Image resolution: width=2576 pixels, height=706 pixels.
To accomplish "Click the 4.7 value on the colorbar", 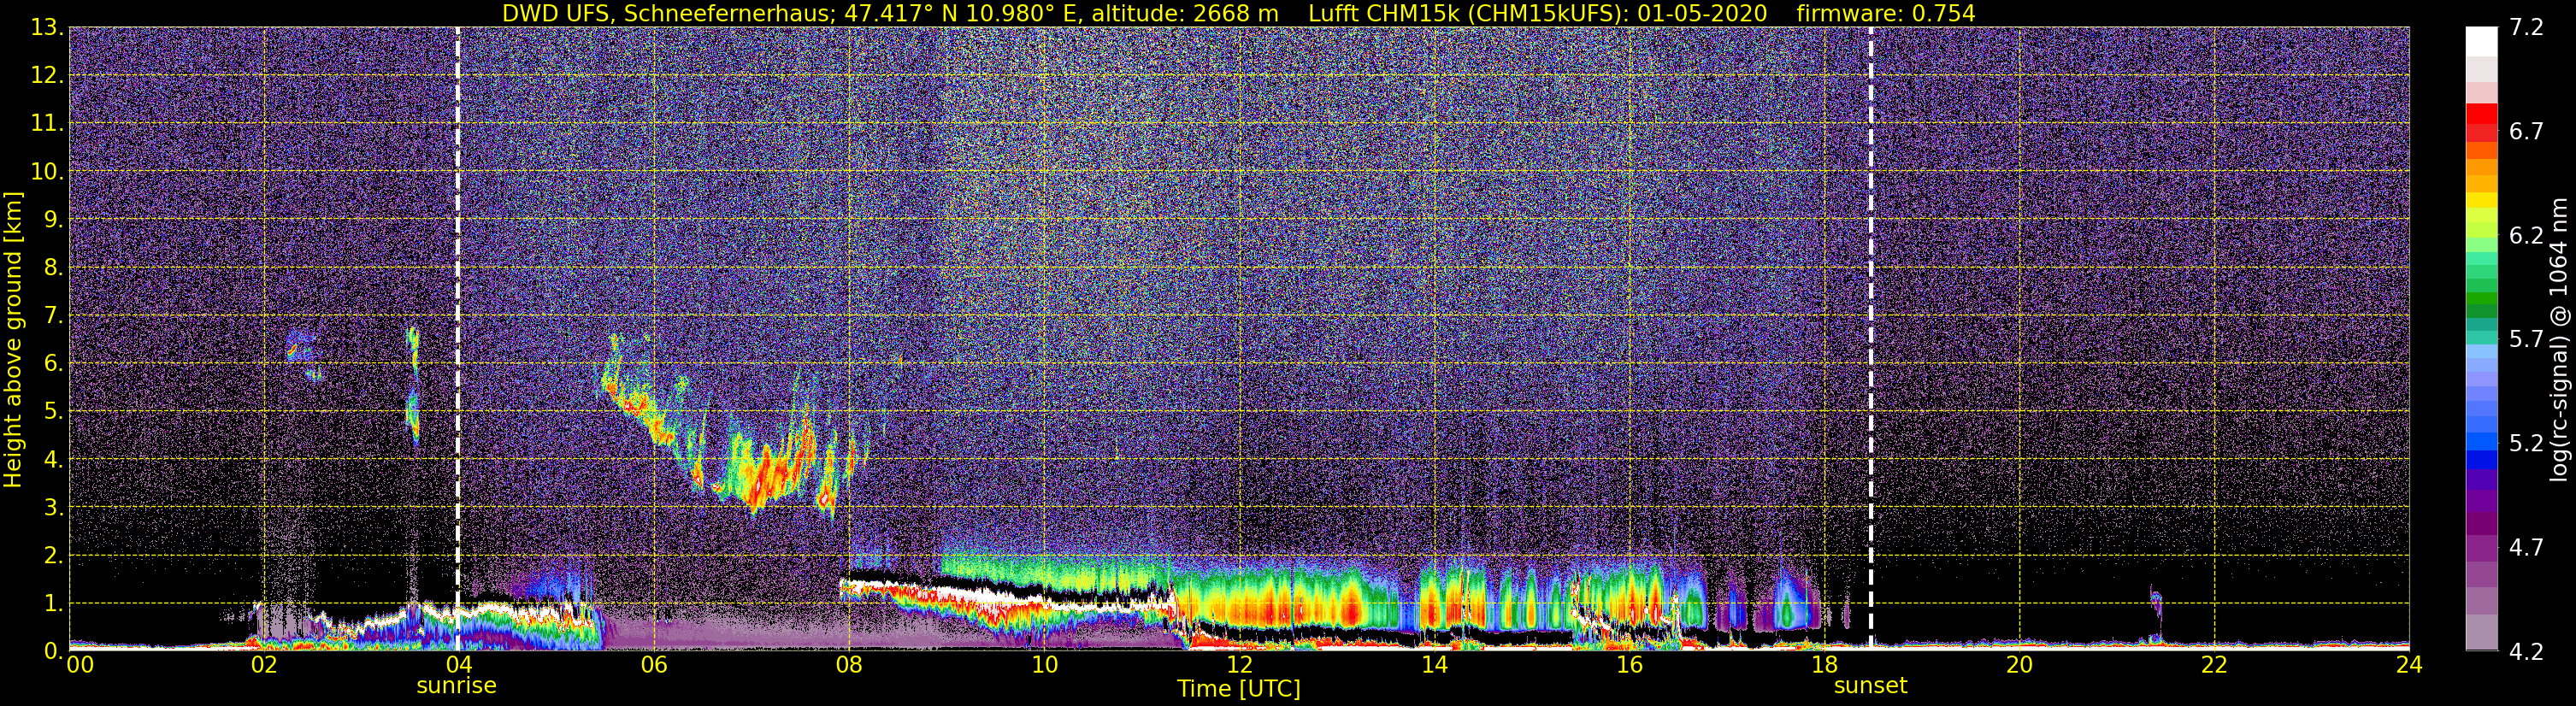I will 2526,548.
